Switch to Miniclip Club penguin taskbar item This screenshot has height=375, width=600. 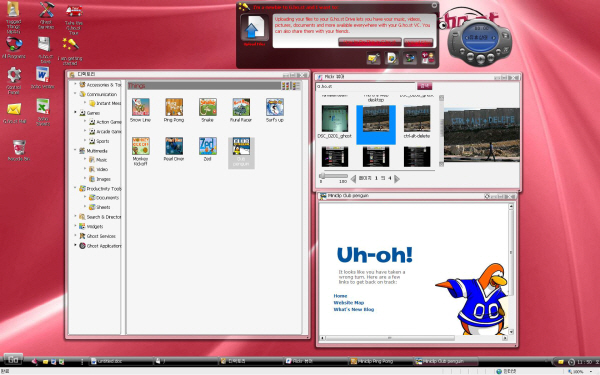click(445, 361)
